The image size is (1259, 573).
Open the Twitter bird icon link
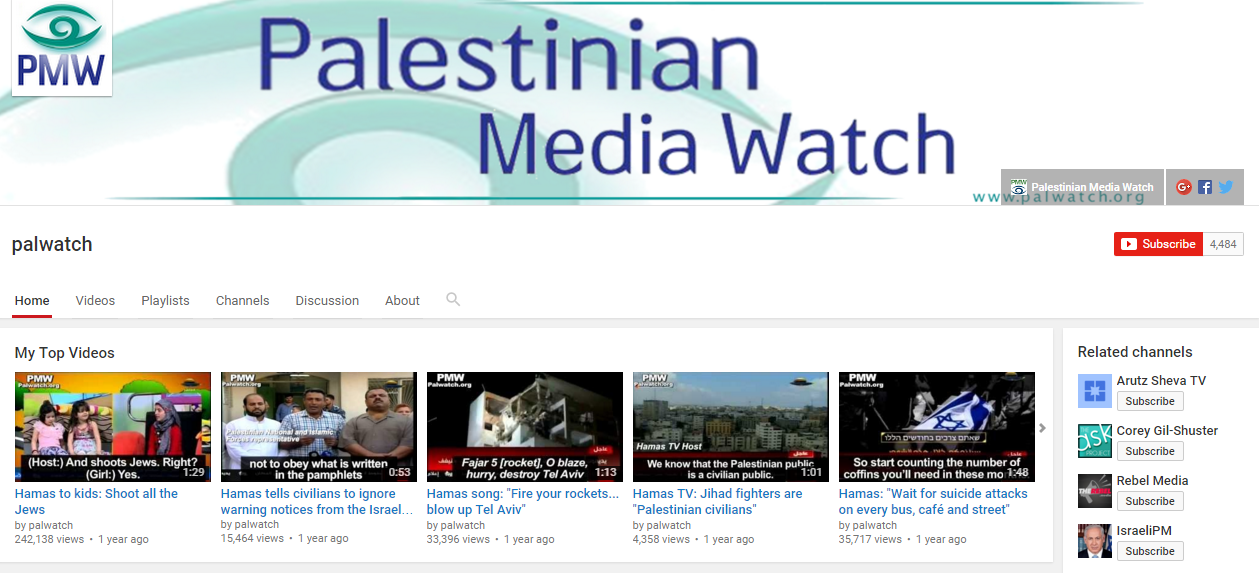[1225, 187]
